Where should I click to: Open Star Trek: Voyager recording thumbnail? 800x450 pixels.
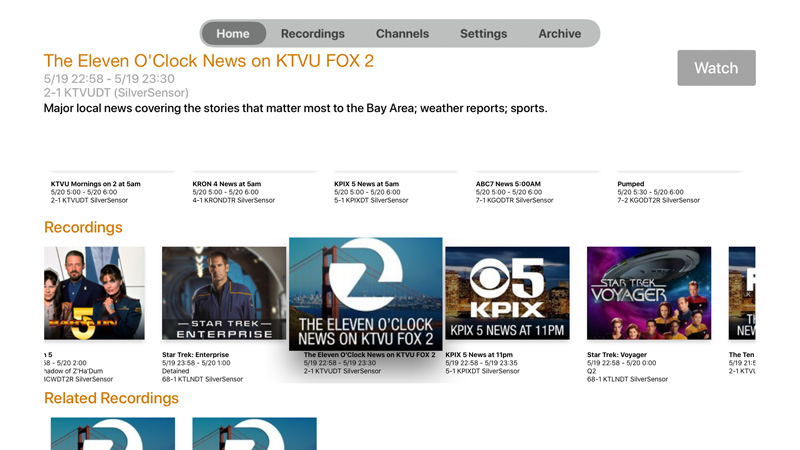click(x=649, y=293)
